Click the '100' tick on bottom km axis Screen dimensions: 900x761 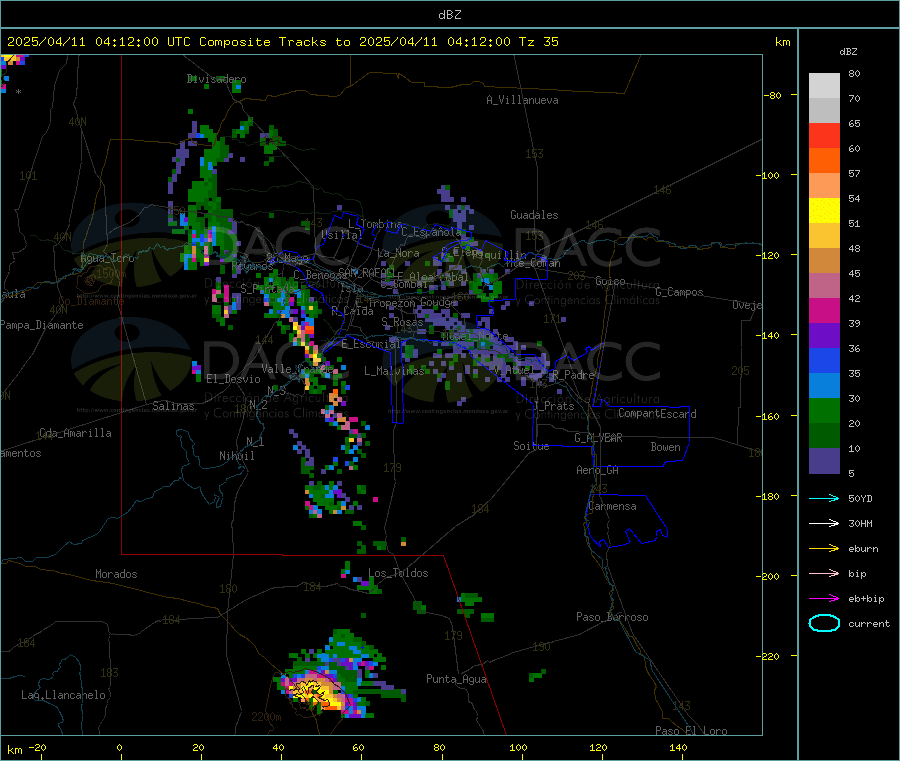coord(518,747)
